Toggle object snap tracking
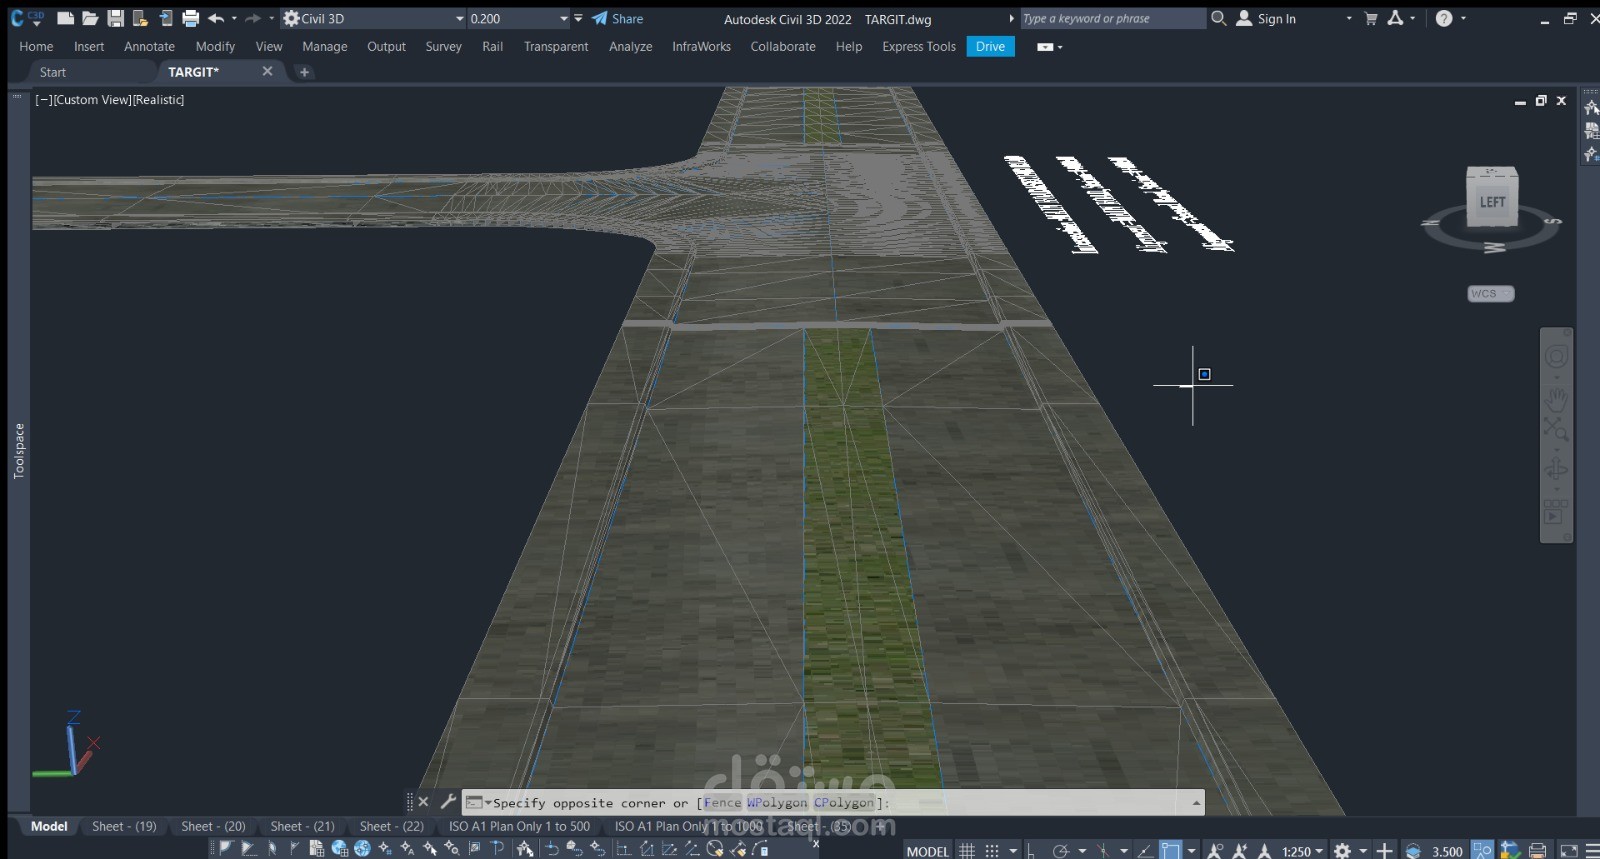 click(1145, 851)
